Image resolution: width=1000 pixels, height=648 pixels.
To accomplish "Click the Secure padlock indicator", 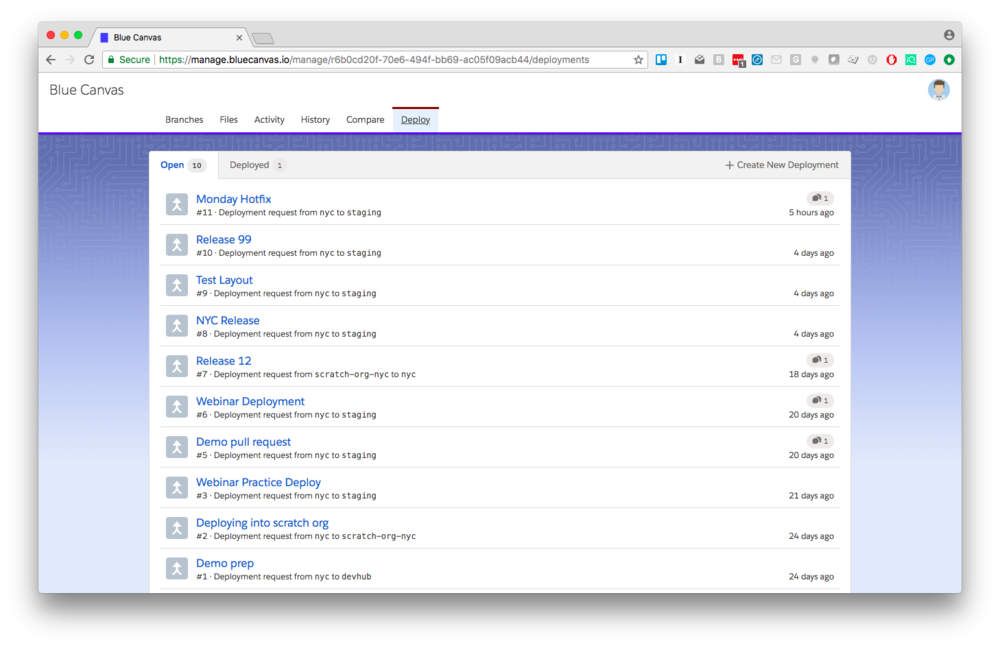I will click(x=129, y=60).
